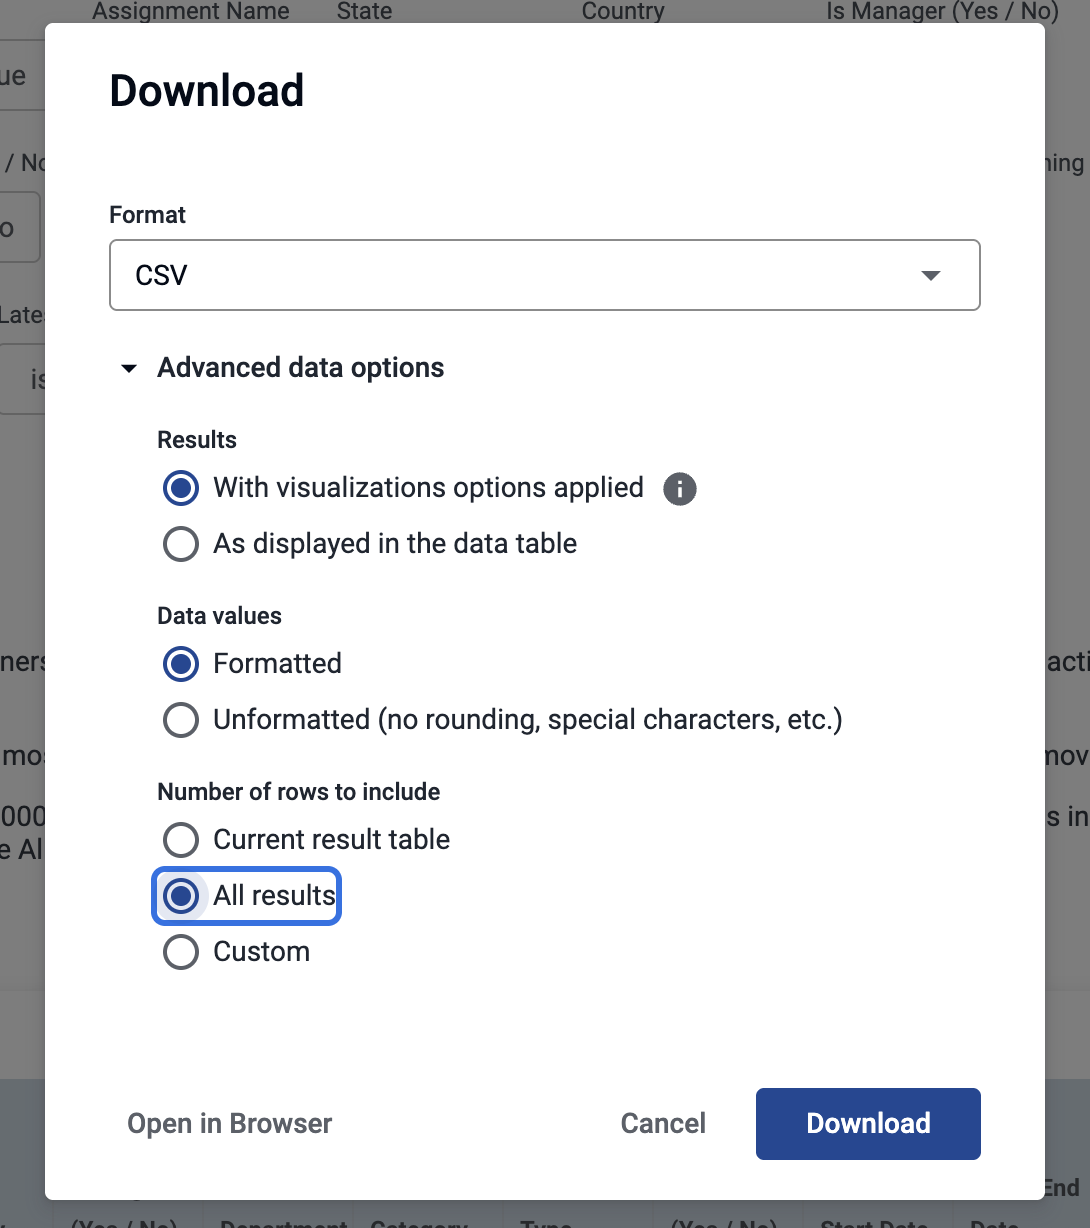Click the Advanced data options heading text

click(x=301, y=368)
